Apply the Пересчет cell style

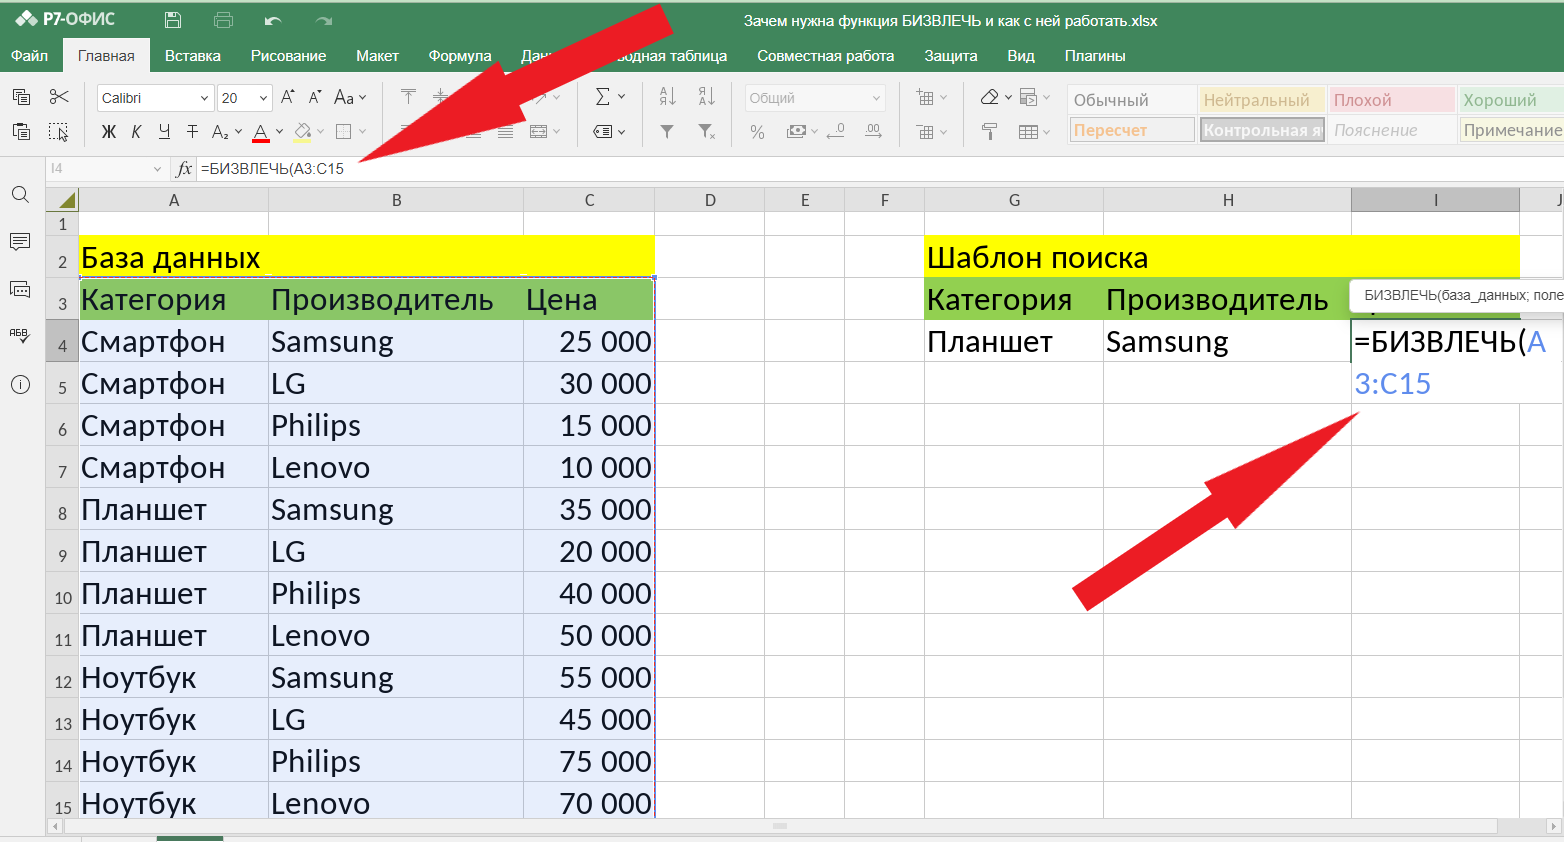click(1132, 130)
